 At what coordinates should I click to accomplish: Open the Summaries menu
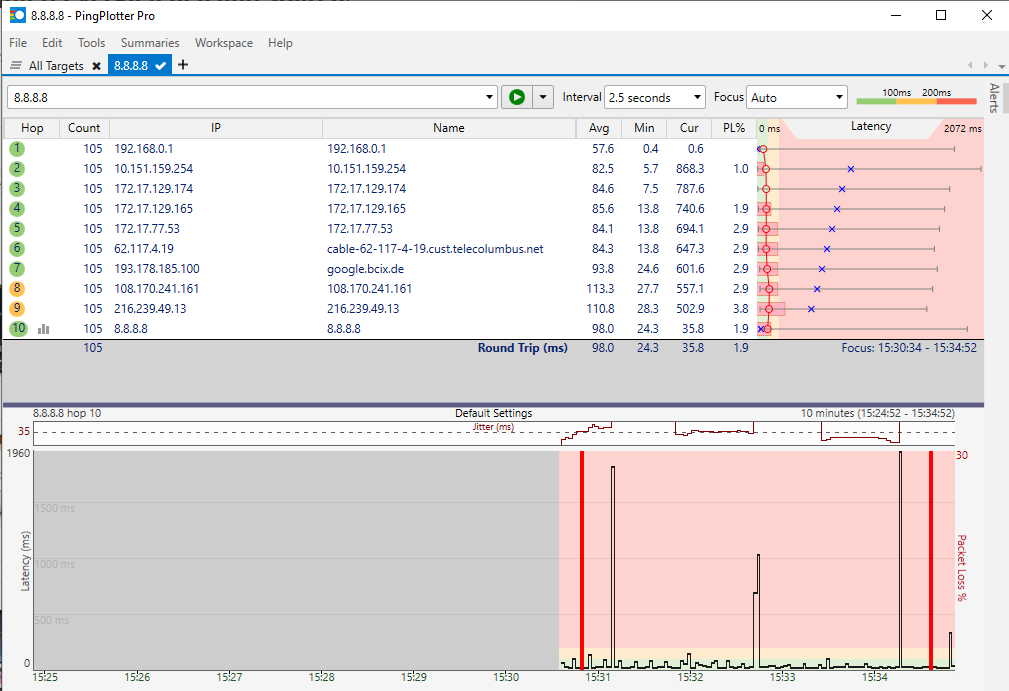[150, 42]
